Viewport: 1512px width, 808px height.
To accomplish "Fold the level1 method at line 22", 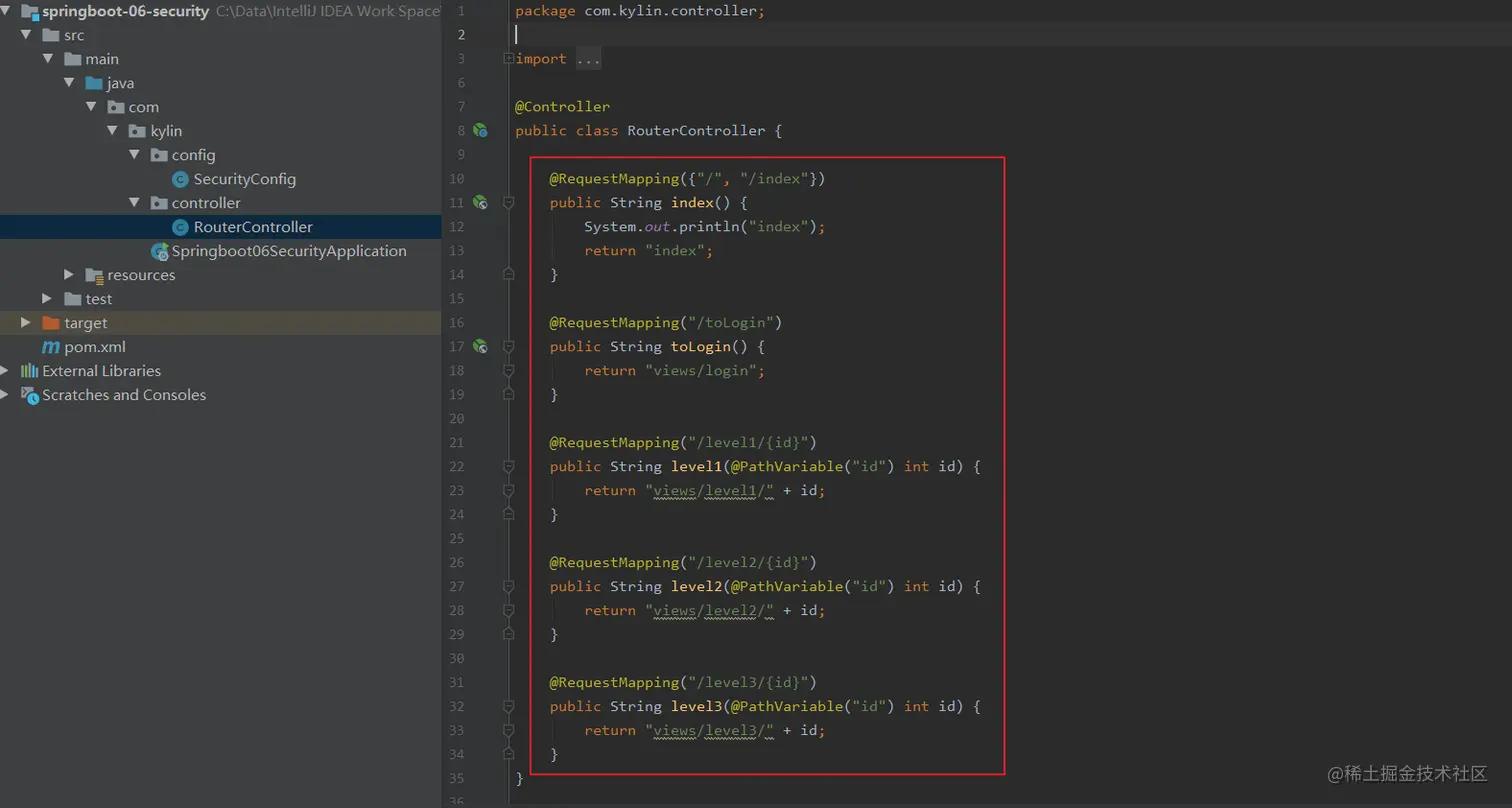I will (x=508, y=467).
